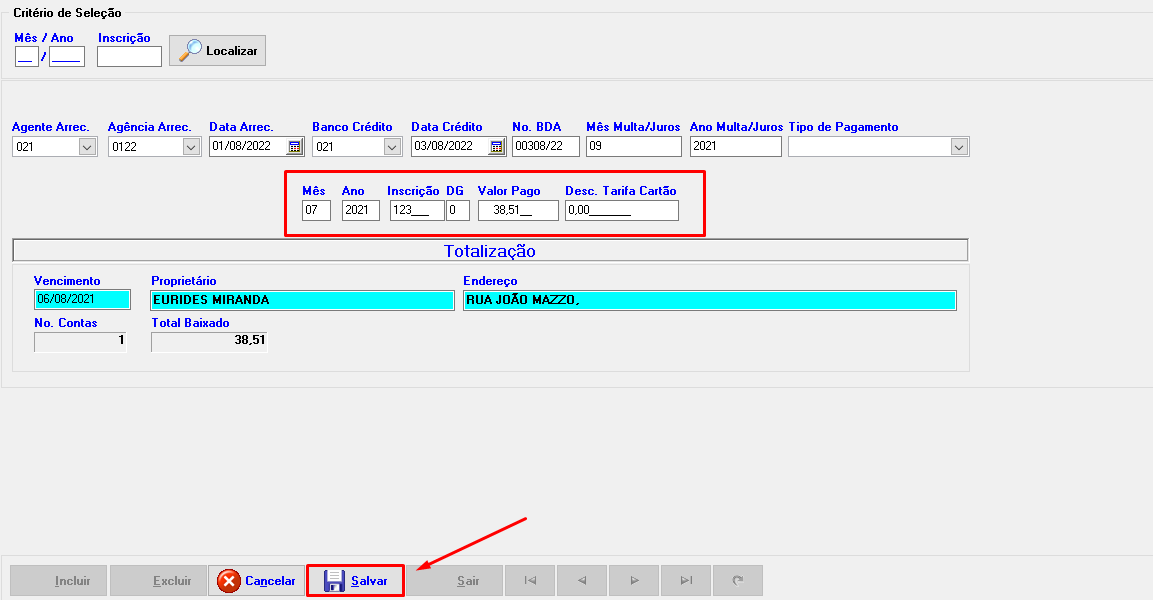This screenshot has width=1153, height=600.
Task: Open the Data Crédito calendar picker
Action: click(496, 147)
